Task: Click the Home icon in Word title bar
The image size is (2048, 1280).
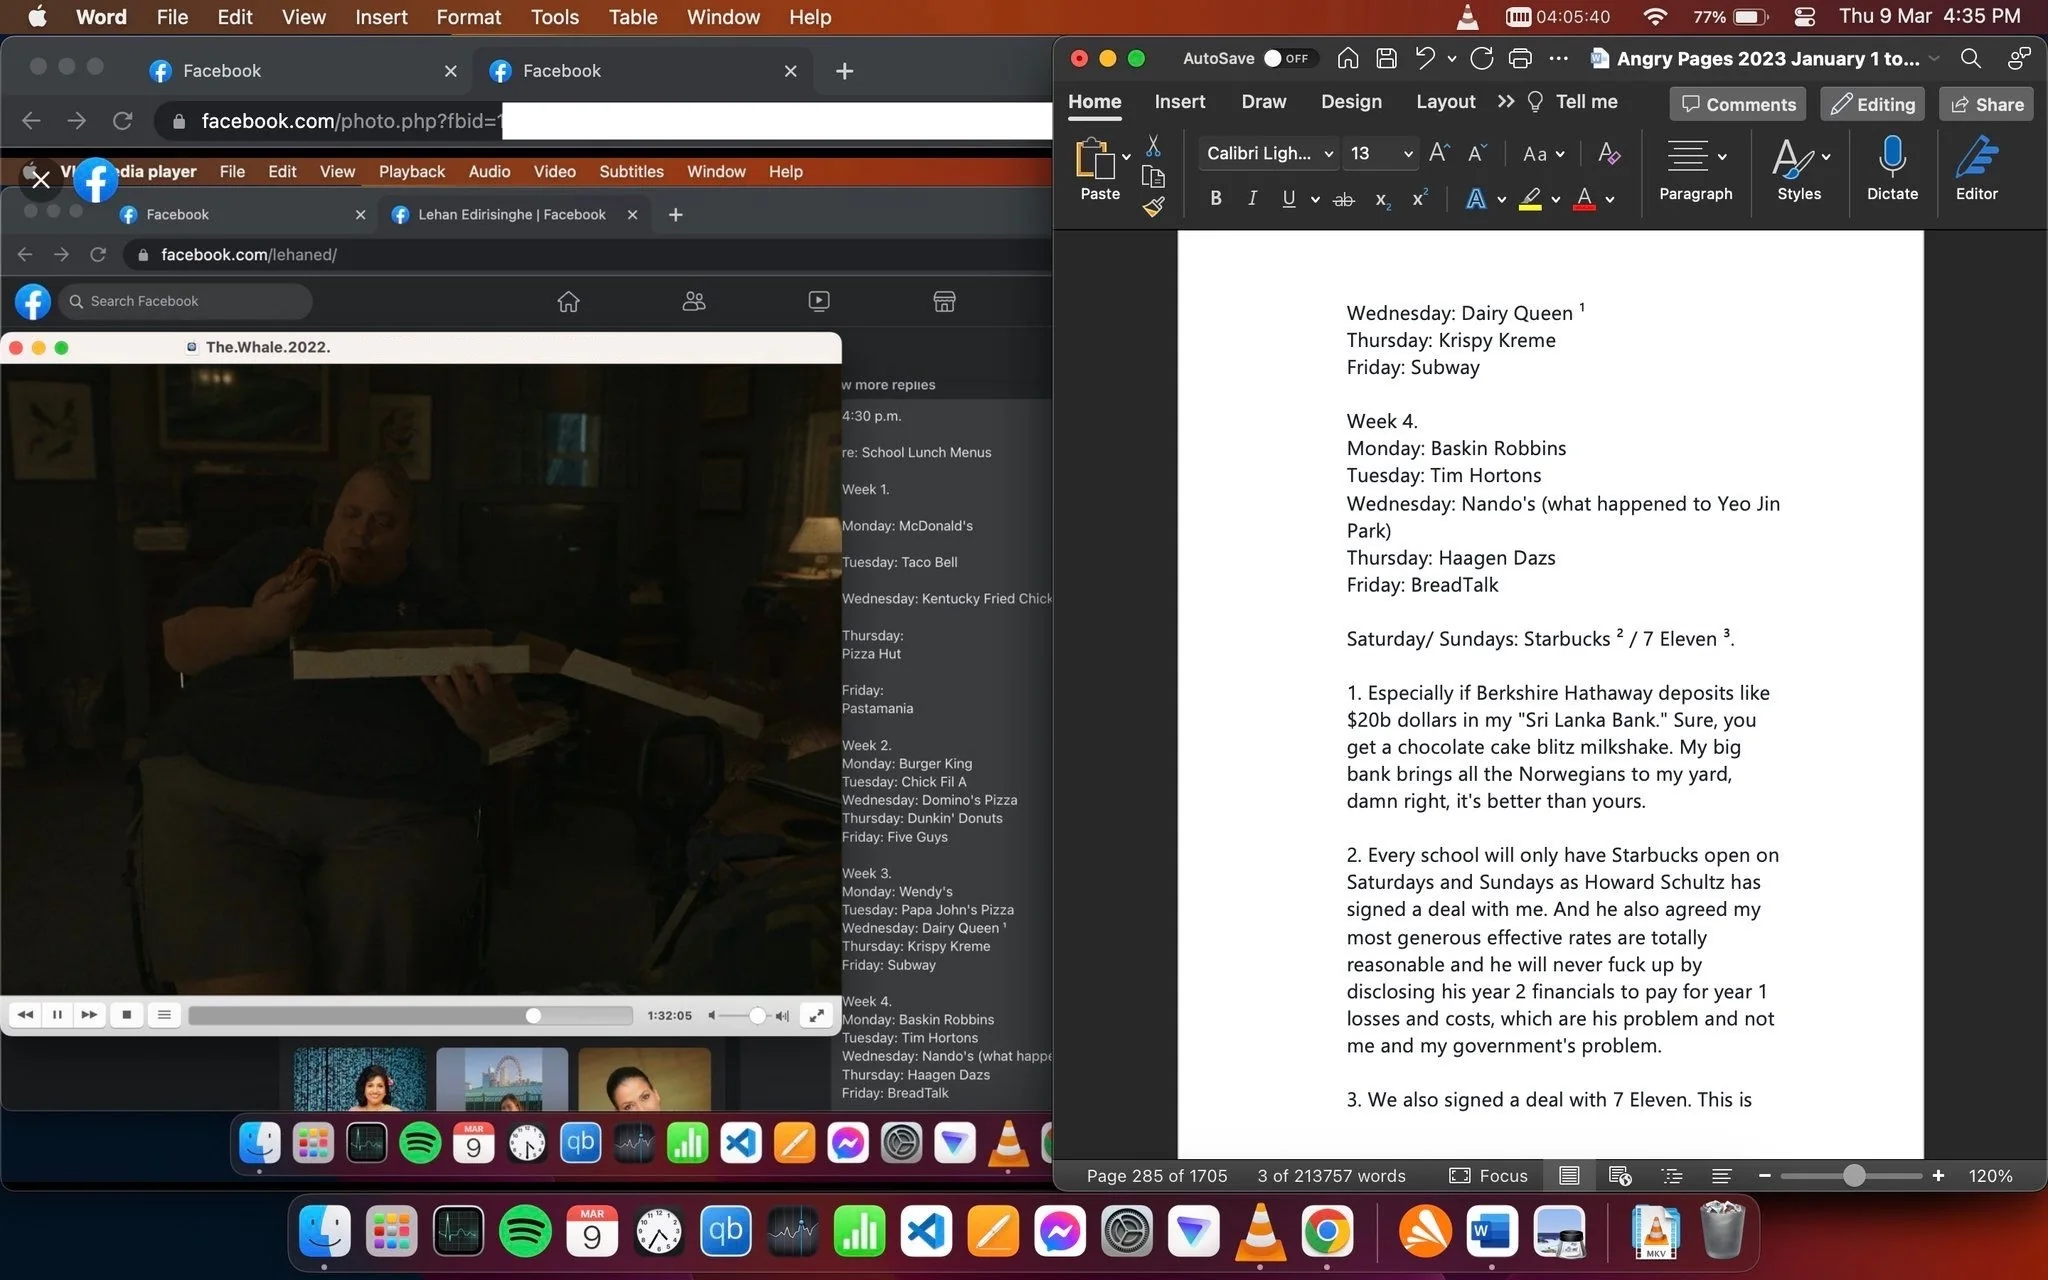Action: point(1347,58)
